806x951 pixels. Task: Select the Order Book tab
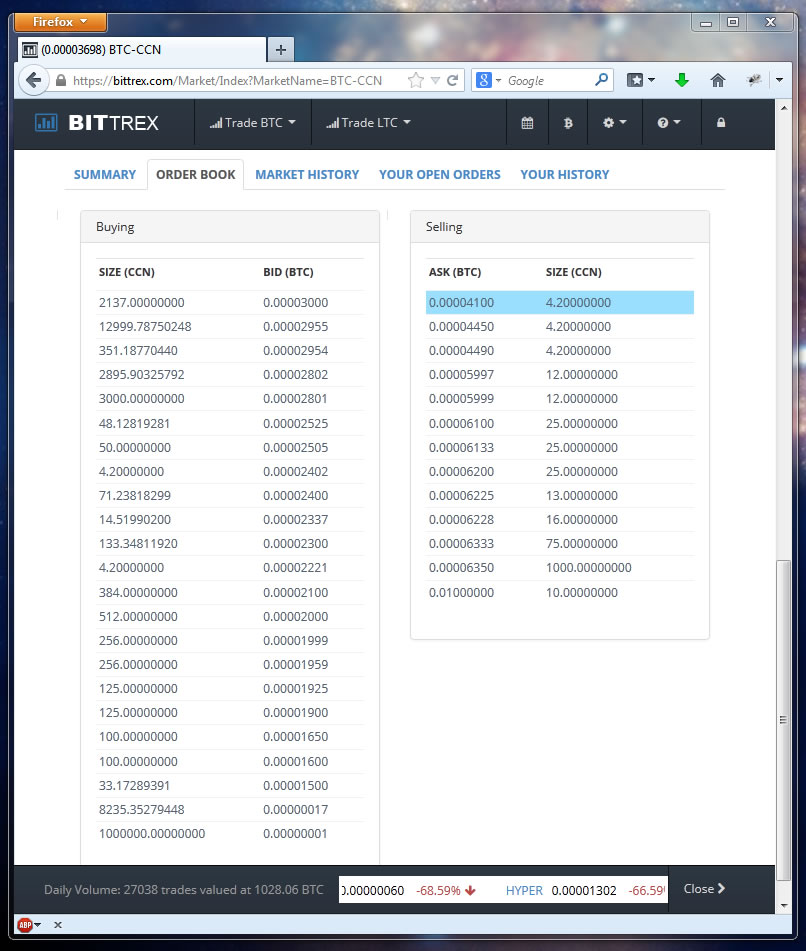(195, 175)
